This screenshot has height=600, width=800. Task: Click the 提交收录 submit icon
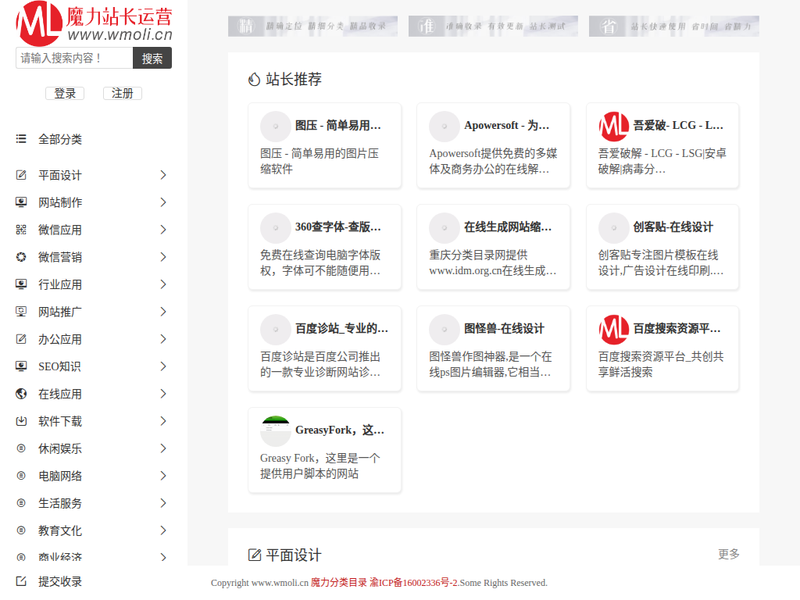tap(21, 581)
